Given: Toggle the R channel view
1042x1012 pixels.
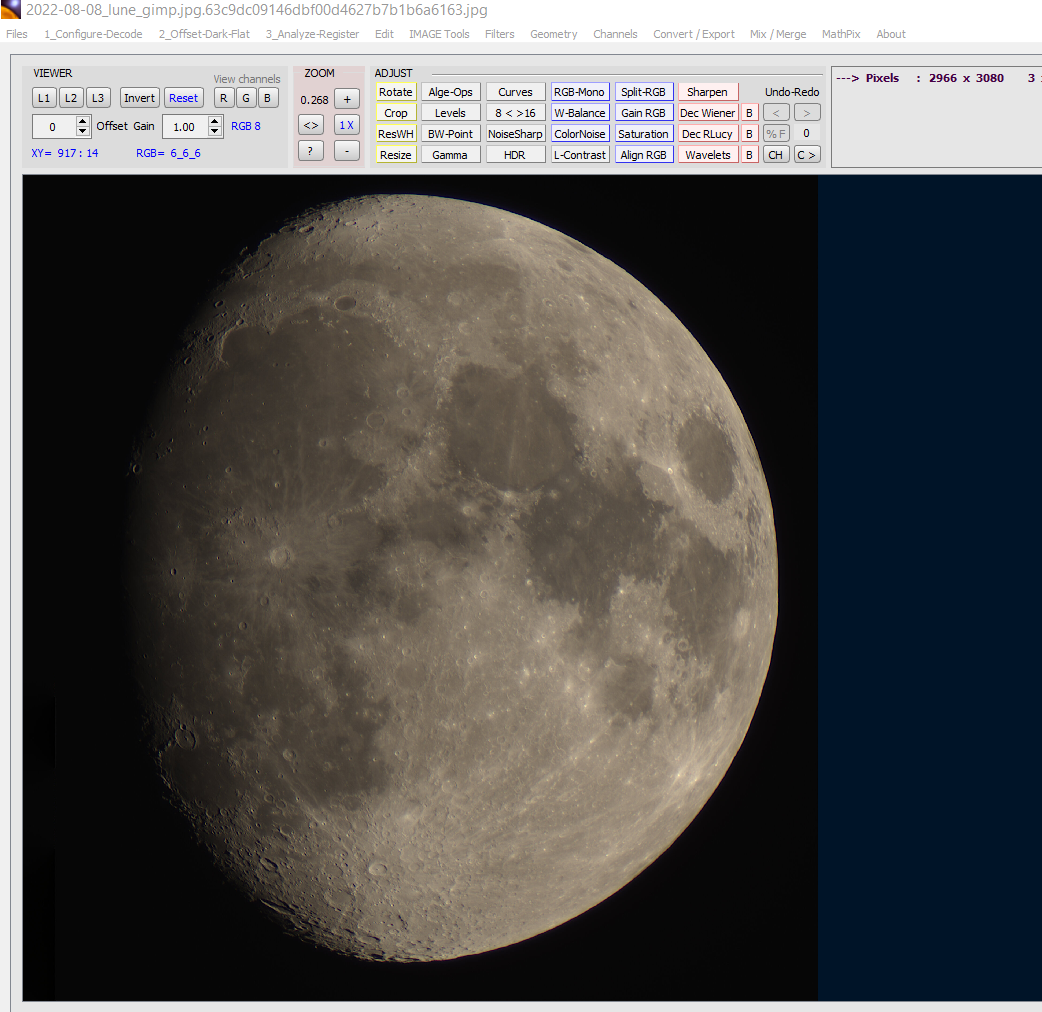Looking at the screenshot, I should point(224,98).
